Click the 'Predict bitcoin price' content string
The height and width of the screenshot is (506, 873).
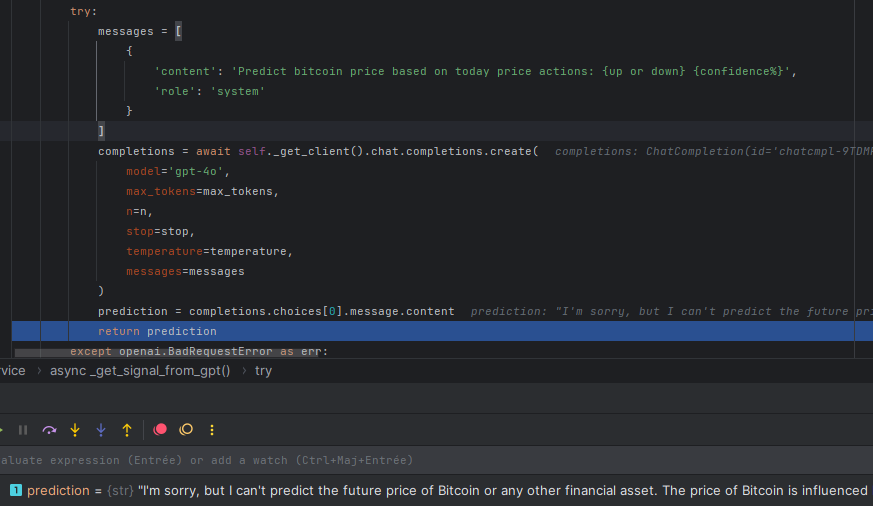(x=511, y=71)
